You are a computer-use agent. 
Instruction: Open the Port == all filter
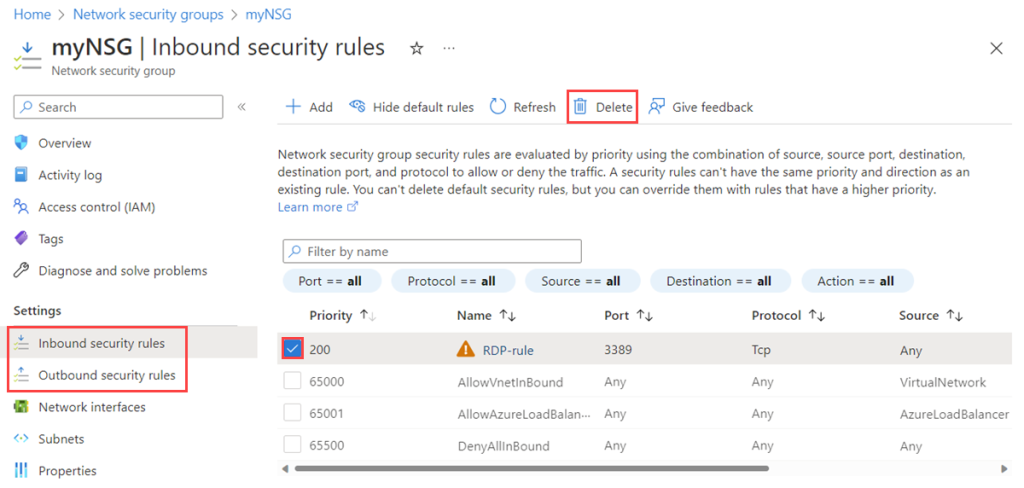[x=330, y=281]
